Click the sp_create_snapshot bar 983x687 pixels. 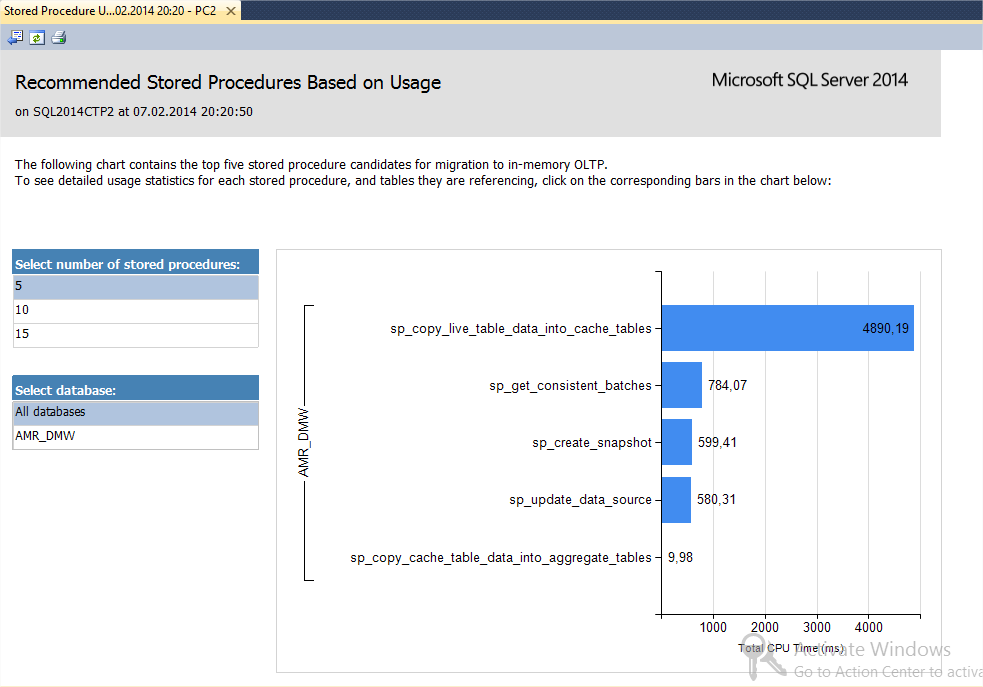(x=676, y=442)
